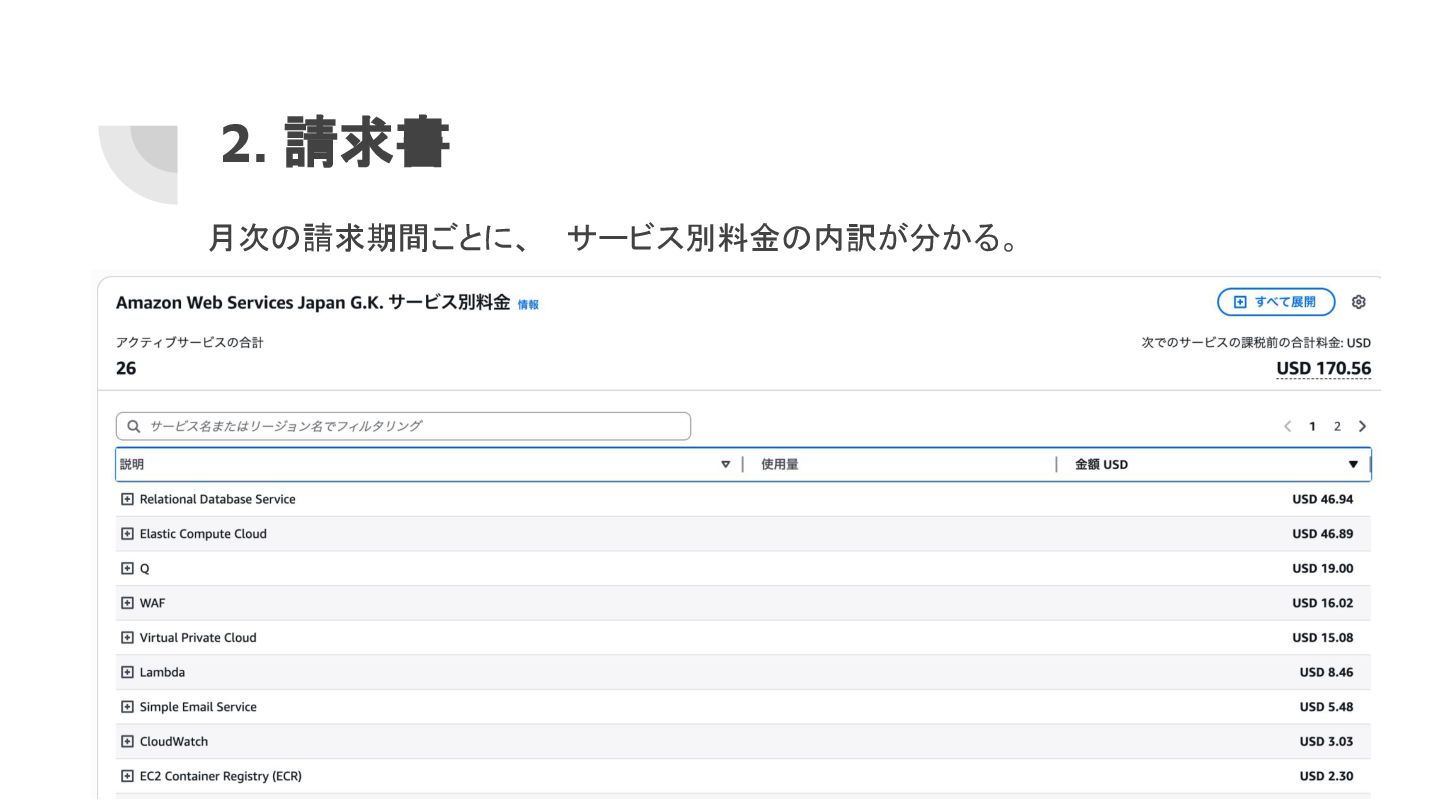
Task: Select the USD 2.30 amount
Action: [1326, 776]
